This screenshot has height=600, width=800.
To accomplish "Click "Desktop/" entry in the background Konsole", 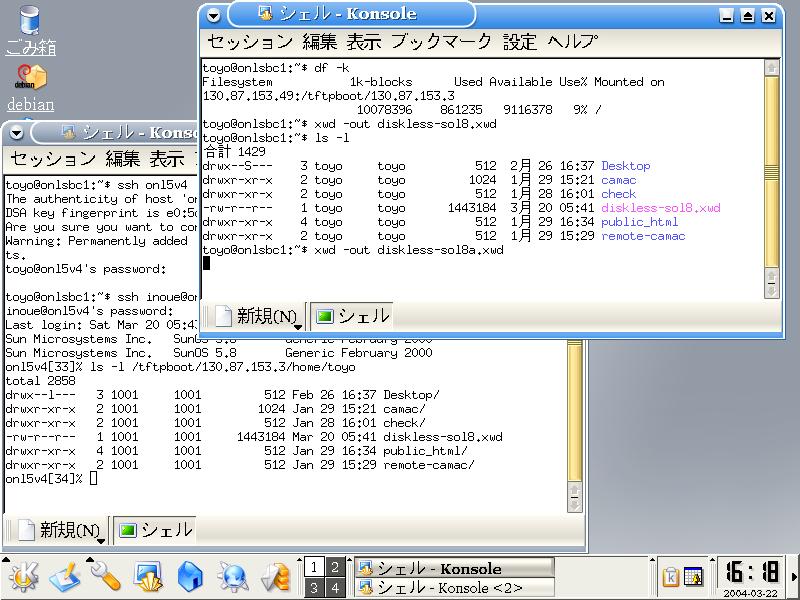I will click(x=411, y=395).
